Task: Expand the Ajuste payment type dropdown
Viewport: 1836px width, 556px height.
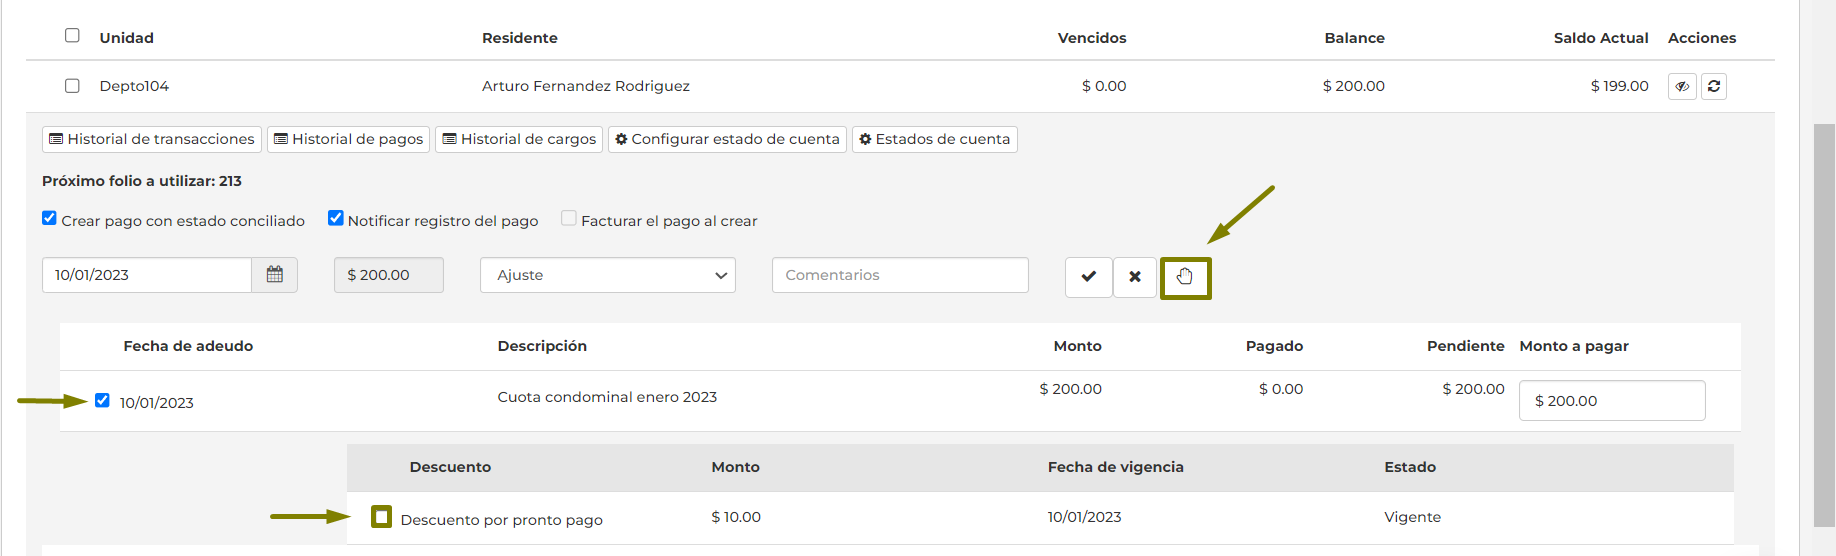Action: [608, 275]
